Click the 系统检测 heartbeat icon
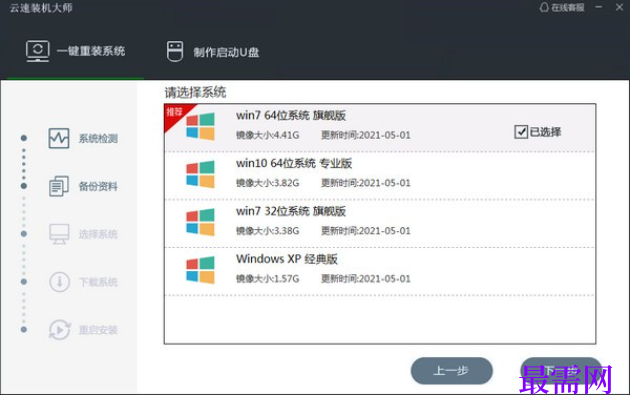 (x=59, y=138)
